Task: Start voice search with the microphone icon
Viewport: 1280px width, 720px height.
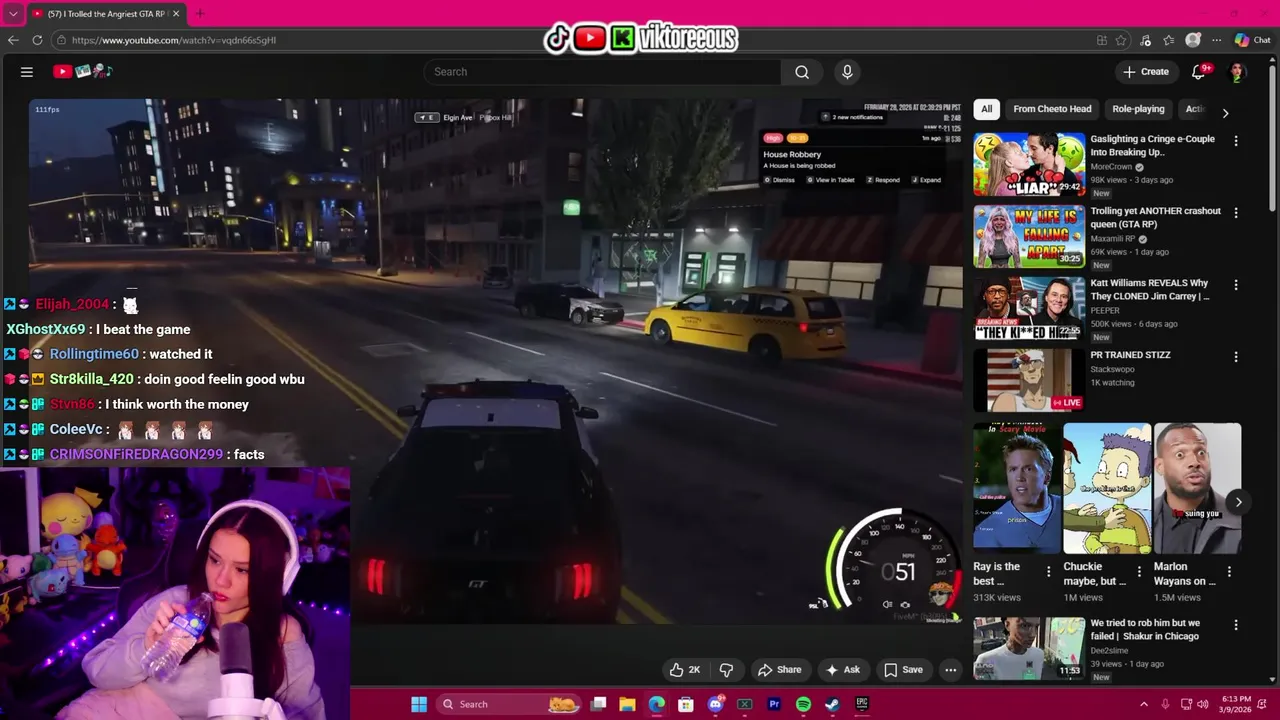Action: pos(847,72)
